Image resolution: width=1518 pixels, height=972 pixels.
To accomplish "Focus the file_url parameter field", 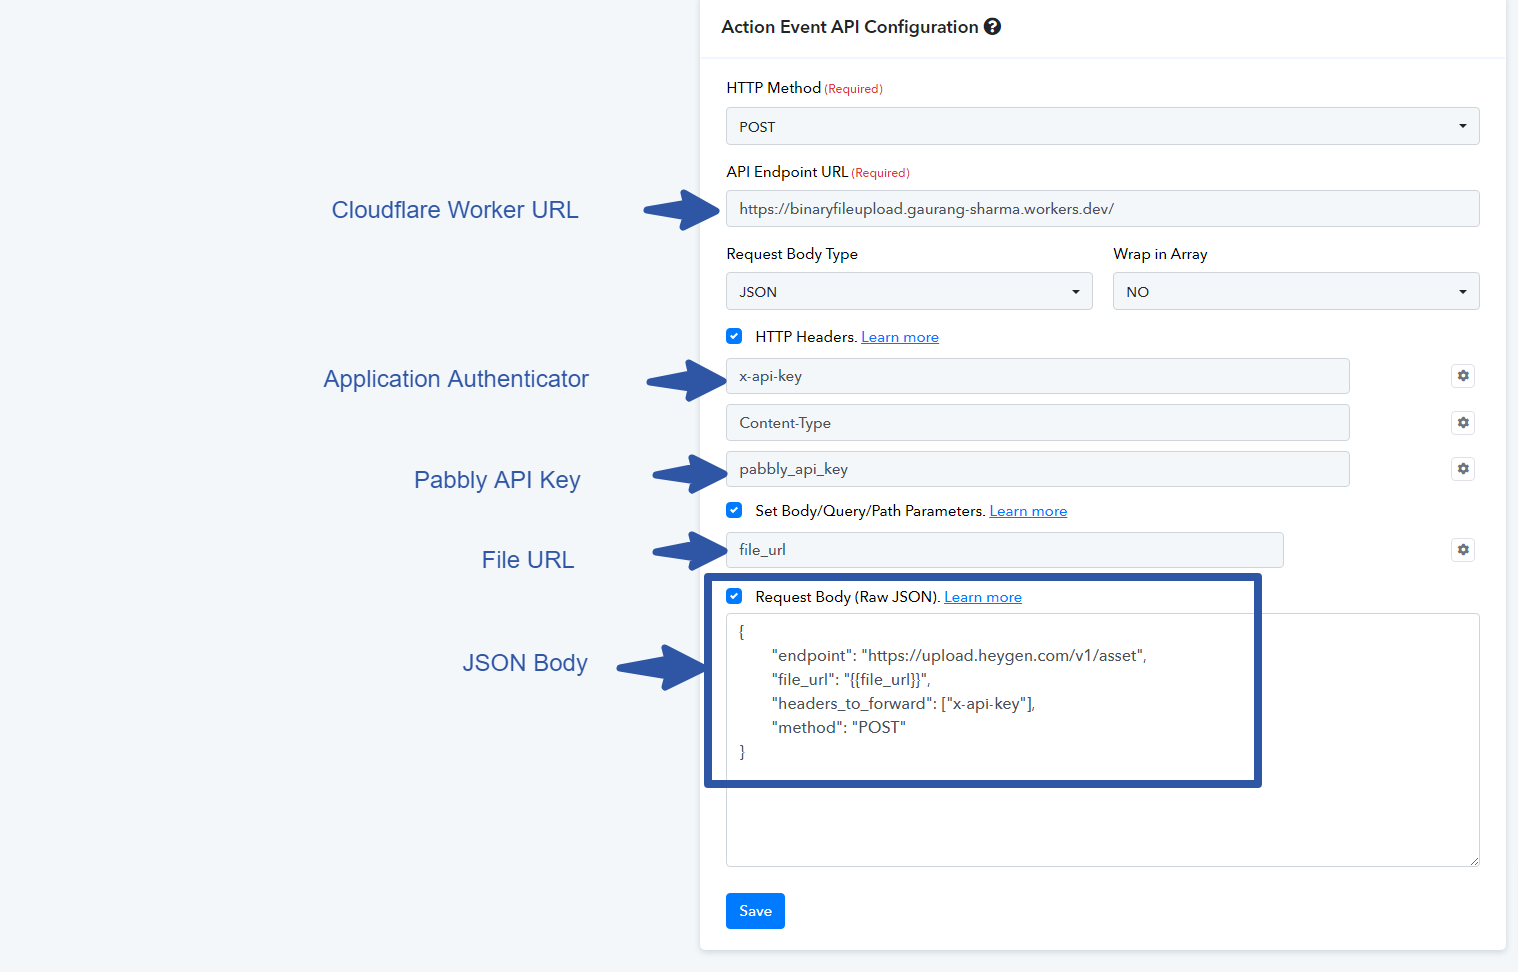I will pos(1004,550).
